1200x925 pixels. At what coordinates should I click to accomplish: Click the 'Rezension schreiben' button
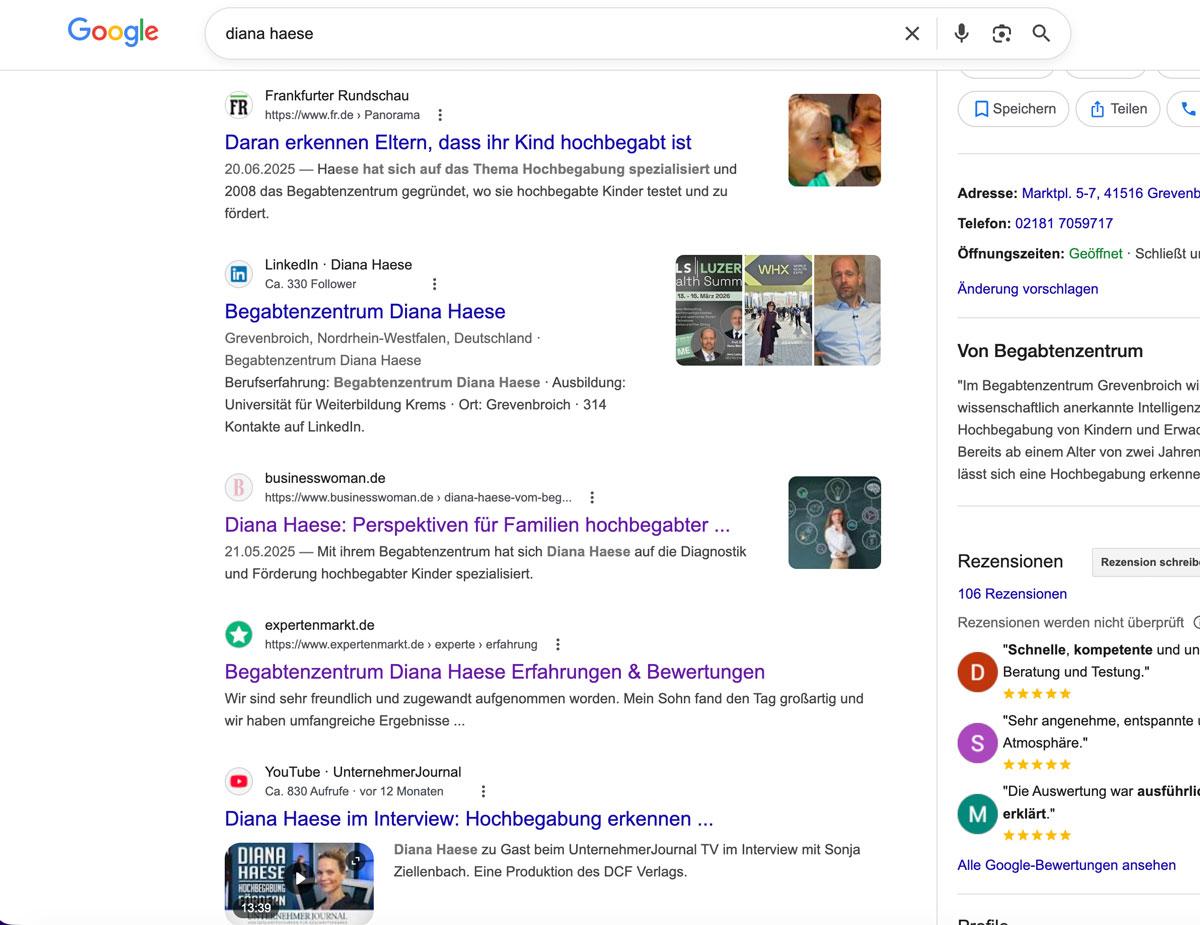coord(1146,562)
